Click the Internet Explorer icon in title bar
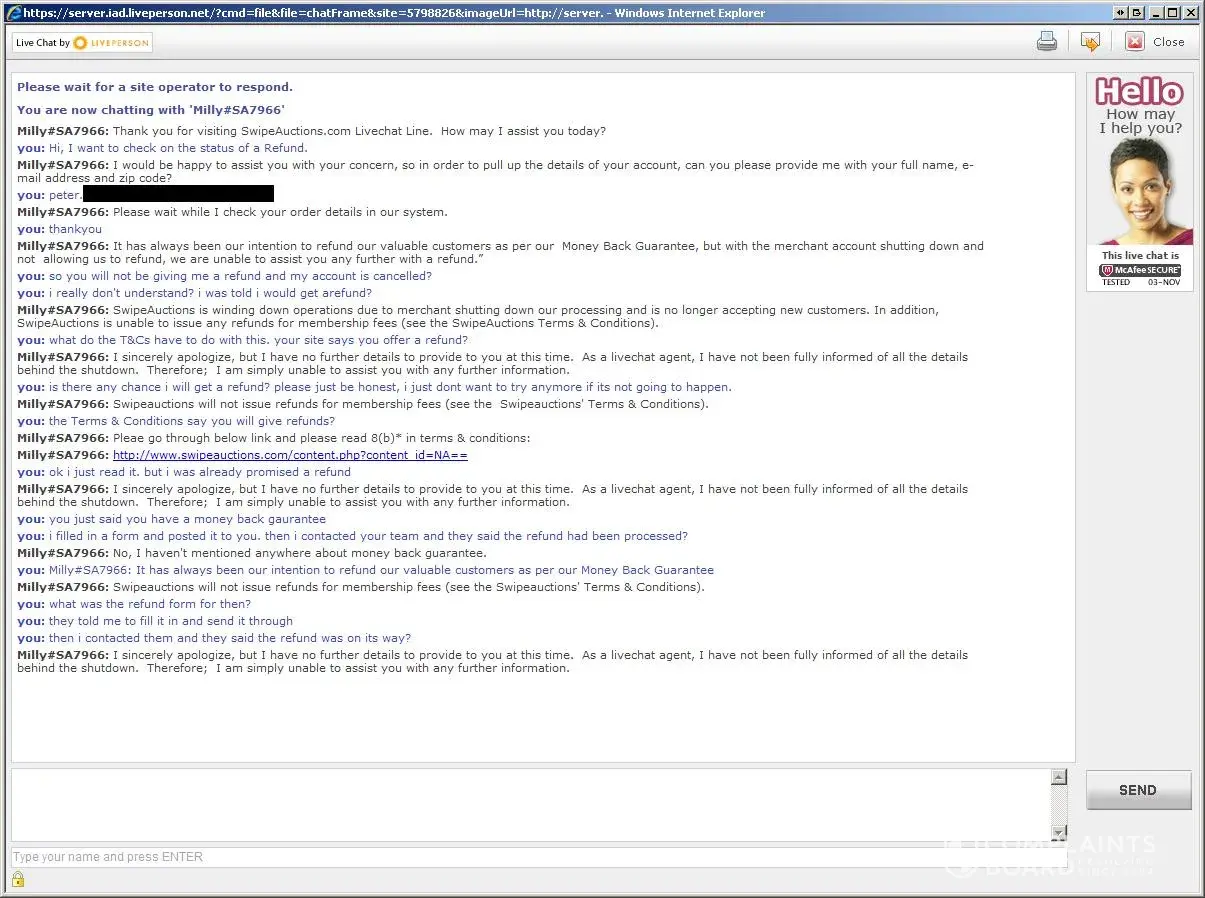Viewport: 1205px width, 898px height. 13,13
